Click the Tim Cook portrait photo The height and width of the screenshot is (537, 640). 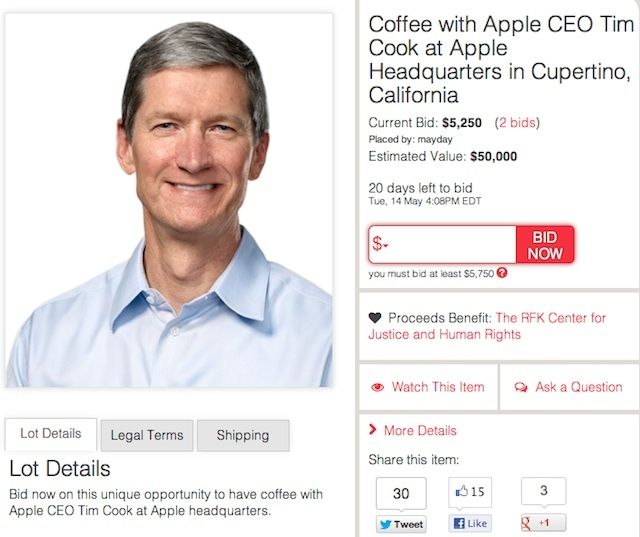(169, 200)
